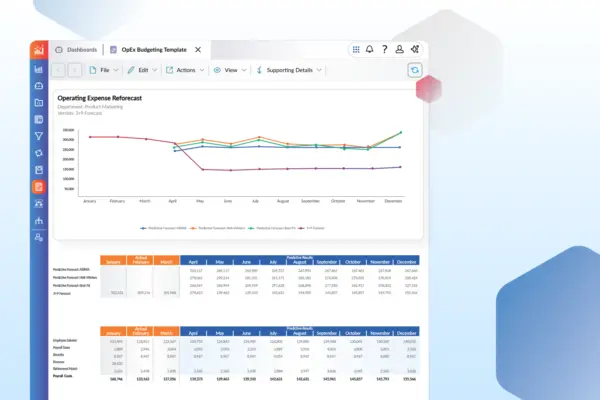Click the 'Predictive Forecast Best Fit' table row label
Screen dimensions: 600x400
click(x=72, y=286)
